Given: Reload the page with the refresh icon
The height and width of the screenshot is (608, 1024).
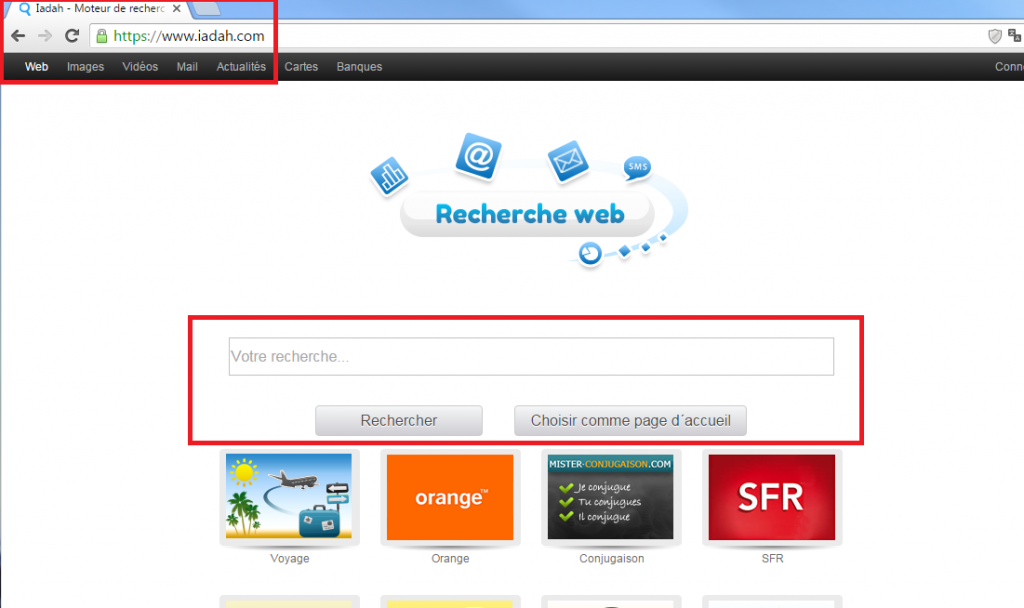Looking at the screenshot, I should tap(71, 36).
